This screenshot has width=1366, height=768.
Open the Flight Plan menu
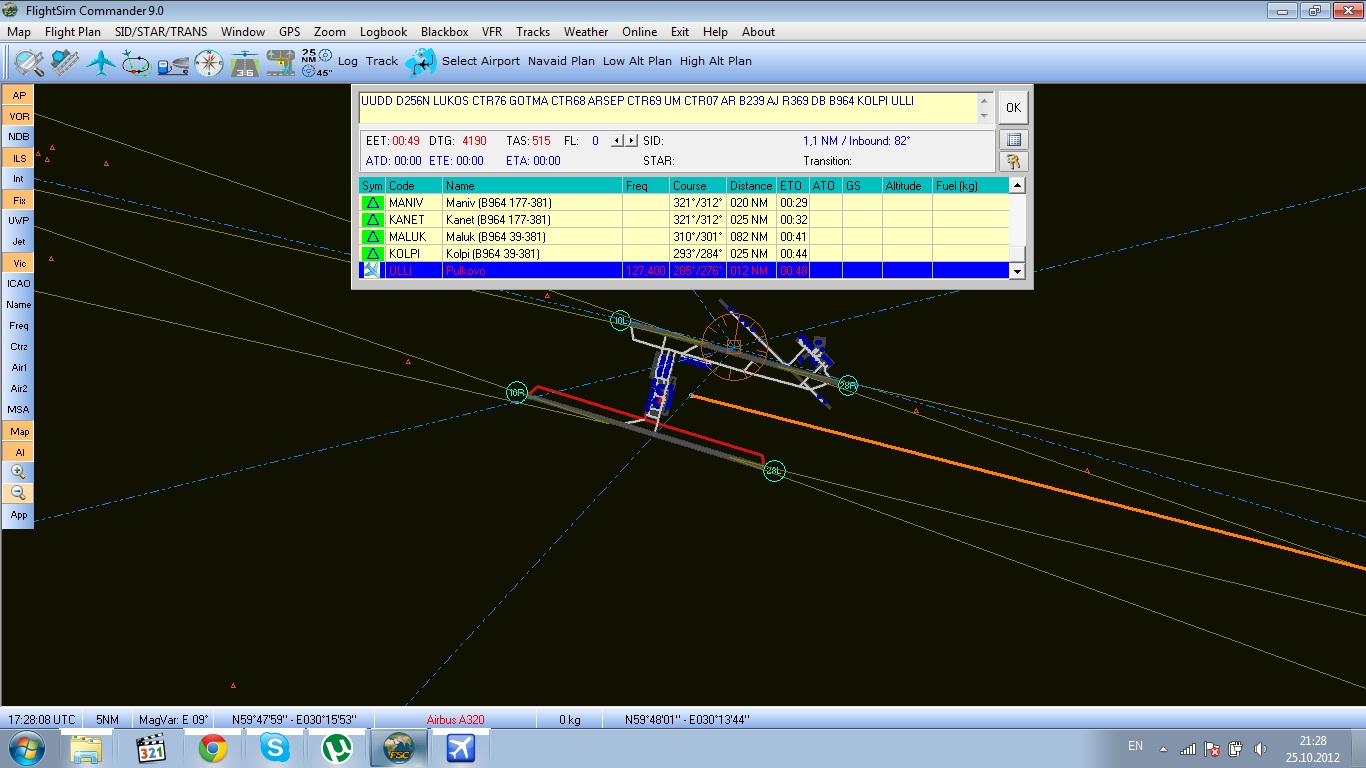point(73,32)
